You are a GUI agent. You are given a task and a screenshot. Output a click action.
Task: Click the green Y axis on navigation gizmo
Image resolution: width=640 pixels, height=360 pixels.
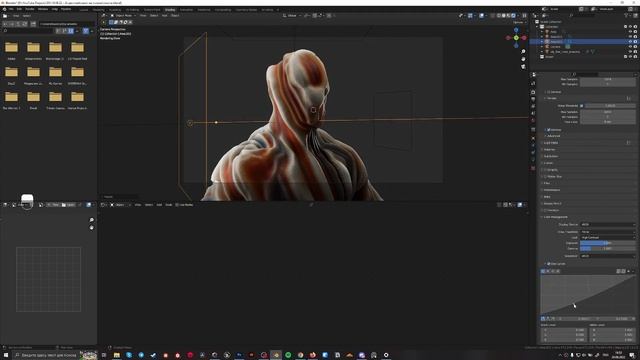pos(516,38)
